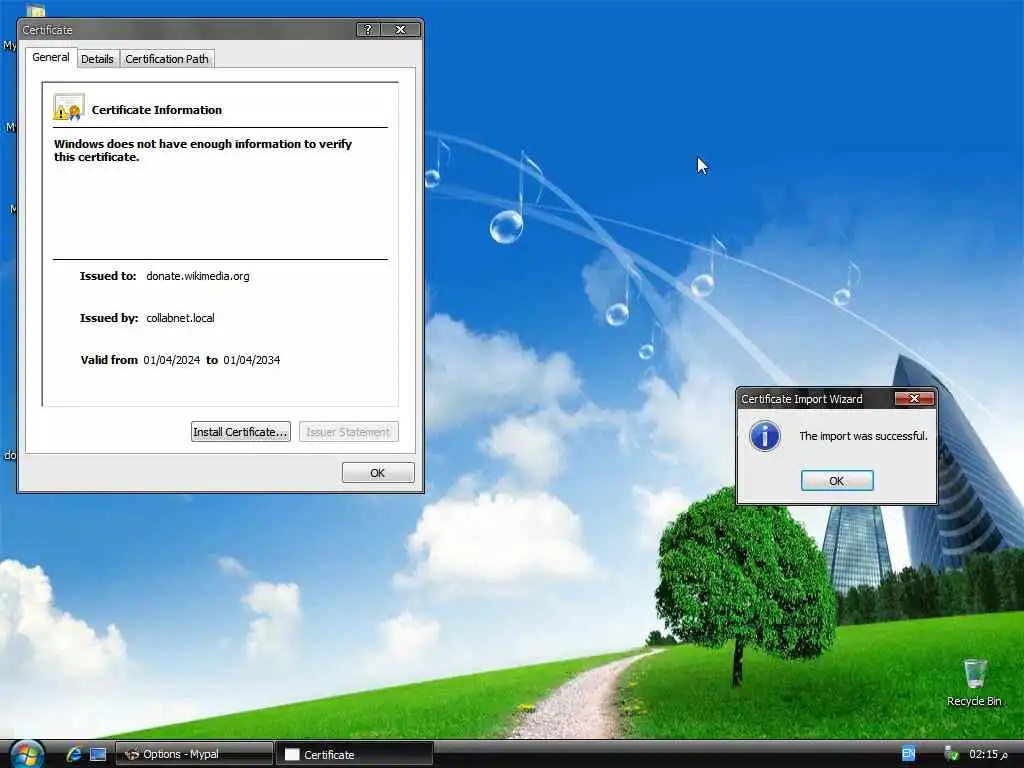
Task: Select the Recycle Bin desktop icon
Action: point(974,682)
